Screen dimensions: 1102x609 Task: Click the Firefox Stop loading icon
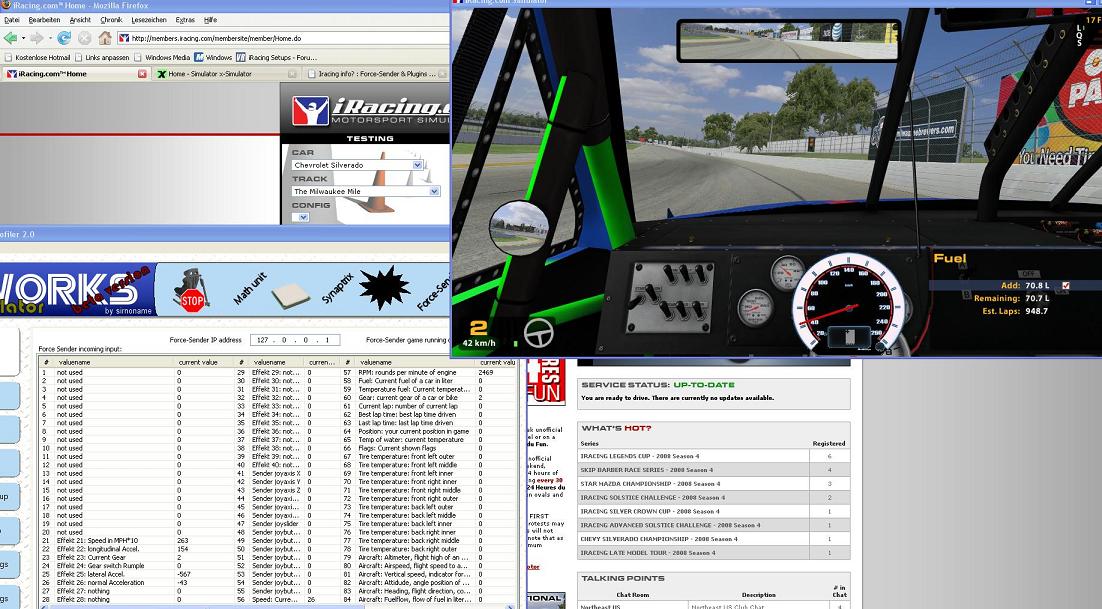pyautogui.click(x=84, y=38)
